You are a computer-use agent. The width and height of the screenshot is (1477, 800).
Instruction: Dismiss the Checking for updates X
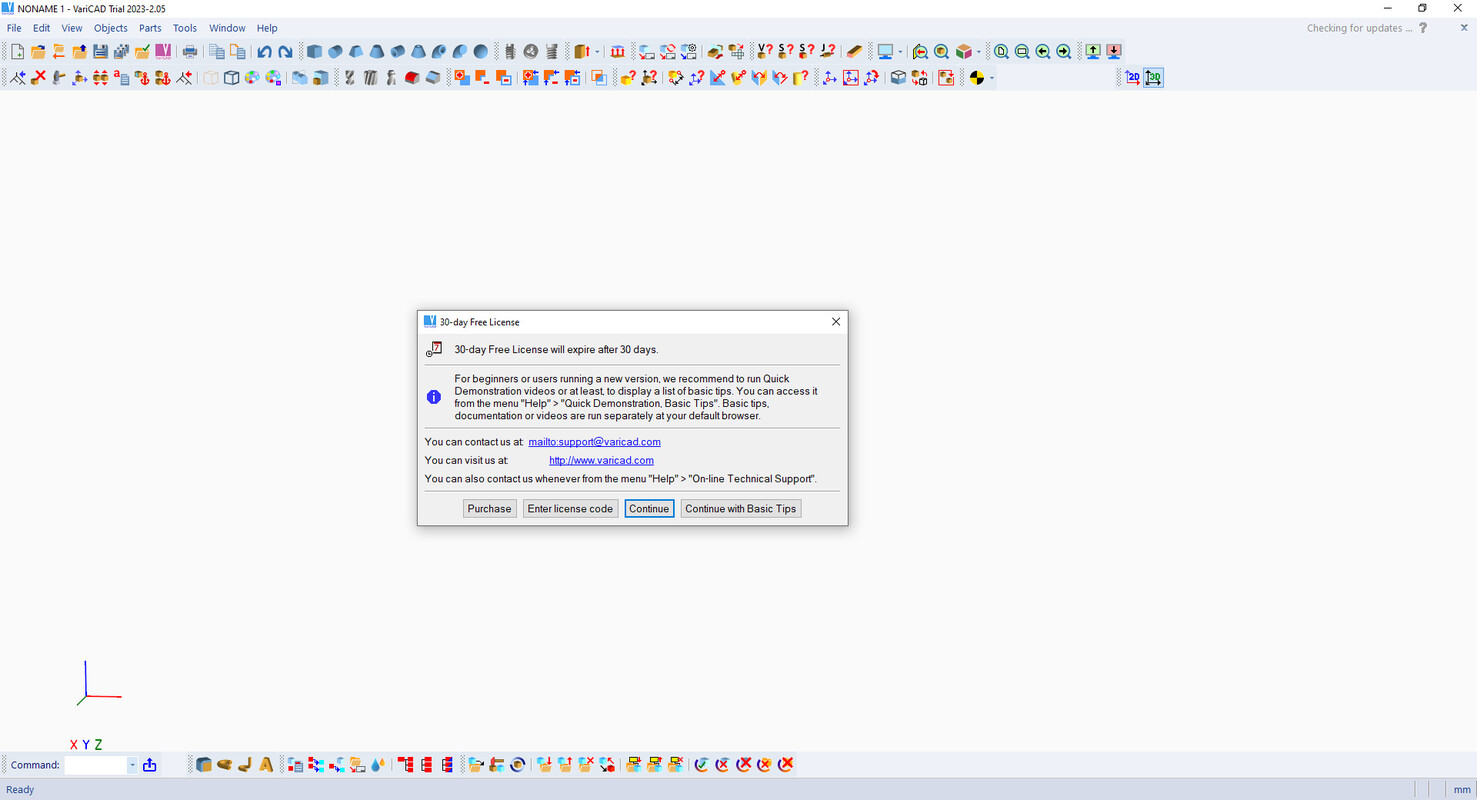point(1464,28)
